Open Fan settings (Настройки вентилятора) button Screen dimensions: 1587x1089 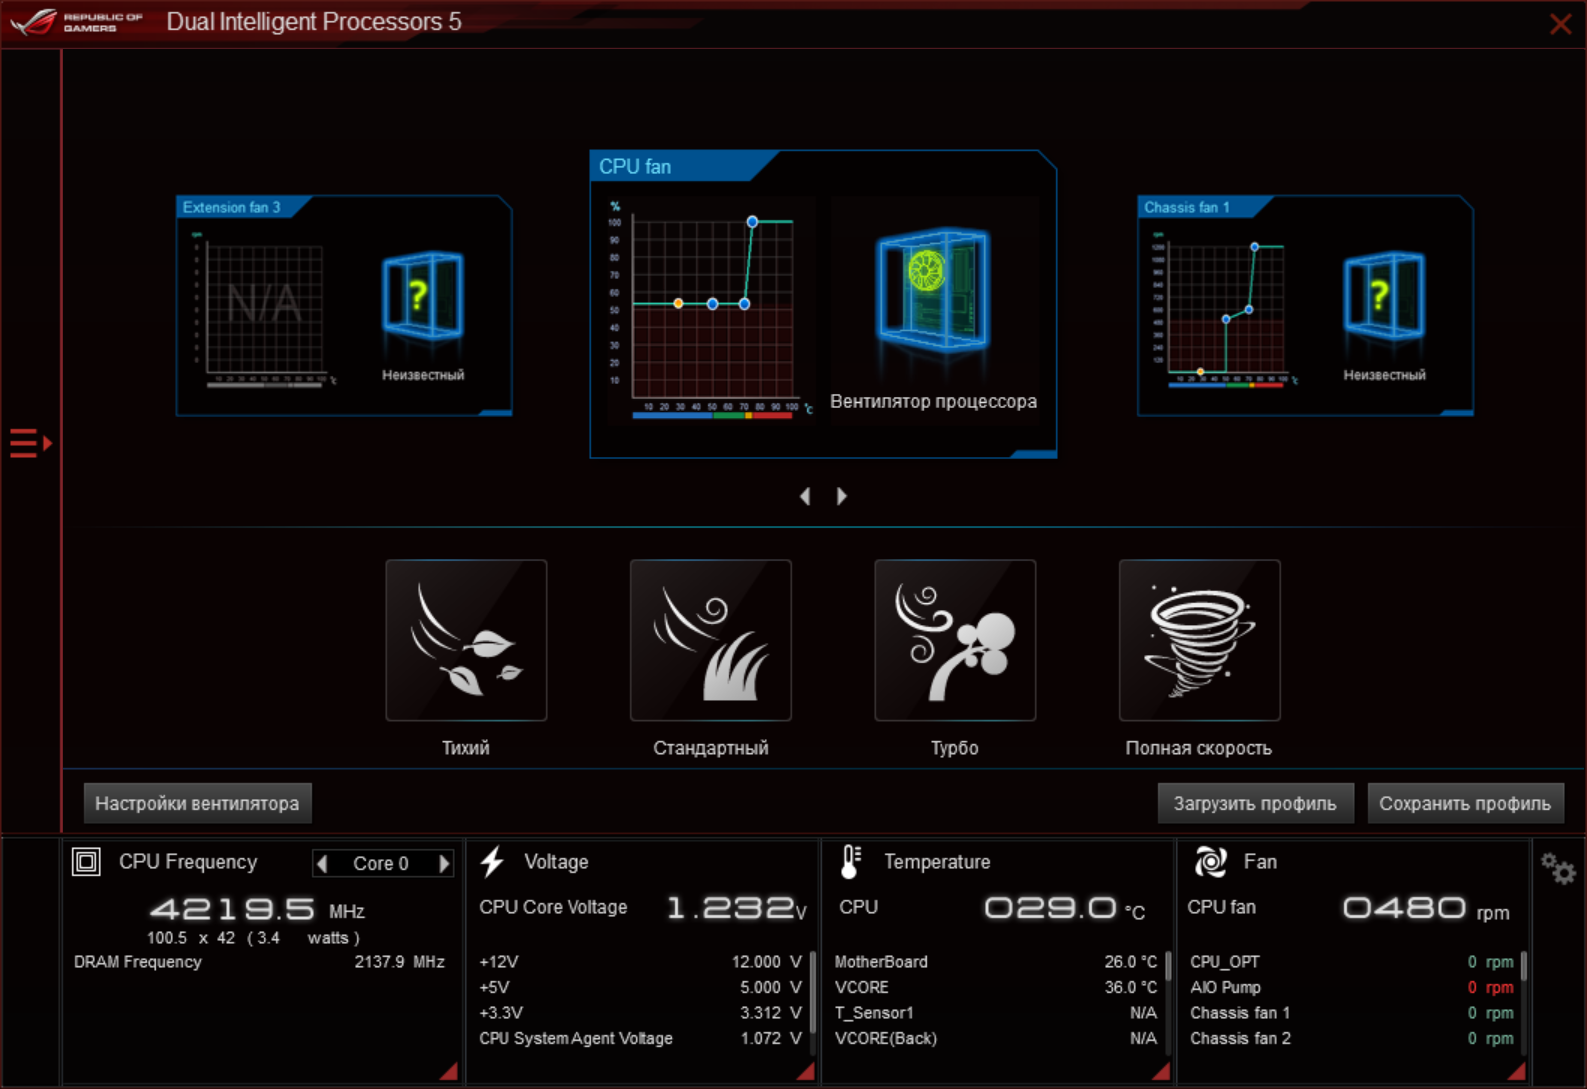click(x=197, y=803)
